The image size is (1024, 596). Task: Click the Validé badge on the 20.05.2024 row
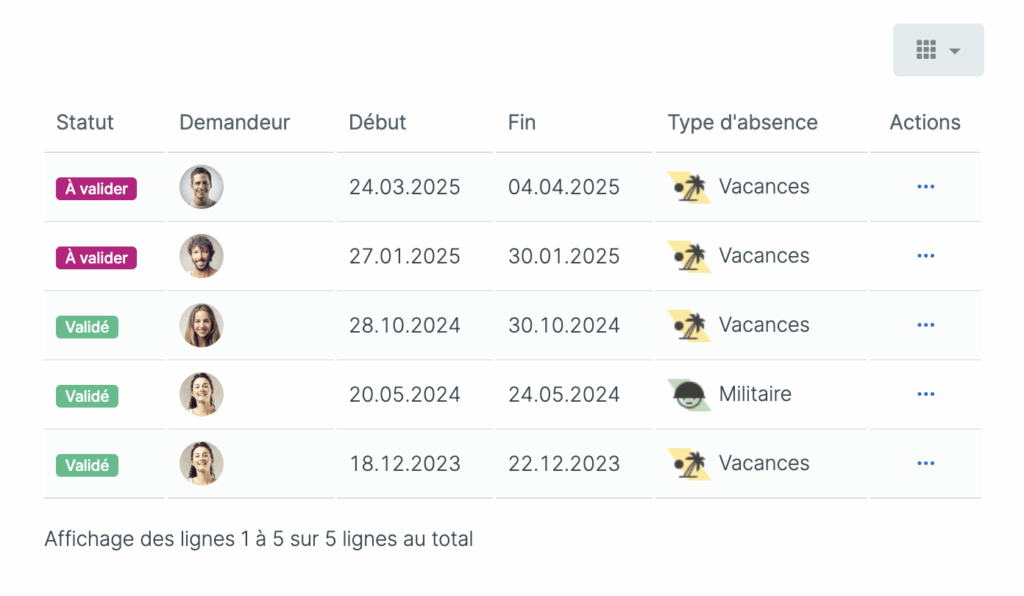point(87,396)
